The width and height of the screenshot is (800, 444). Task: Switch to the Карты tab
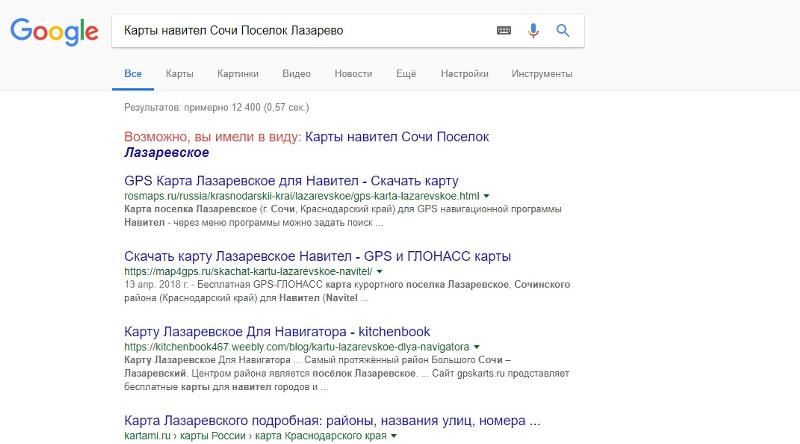[180, 73]
